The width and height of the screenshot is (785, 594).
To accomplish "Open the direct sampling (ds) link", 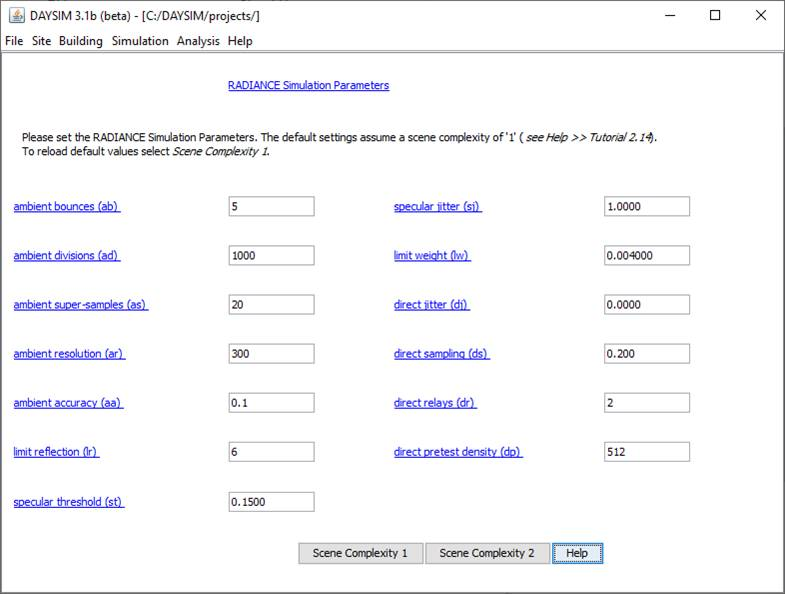I will (442, 354).
